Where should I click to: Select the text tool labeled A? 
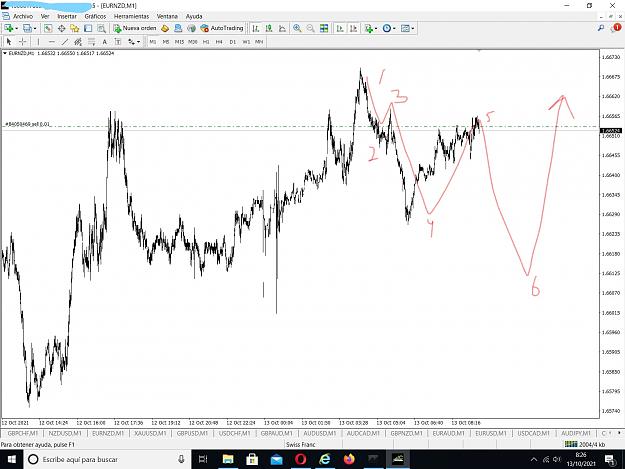tap(104, 41)
